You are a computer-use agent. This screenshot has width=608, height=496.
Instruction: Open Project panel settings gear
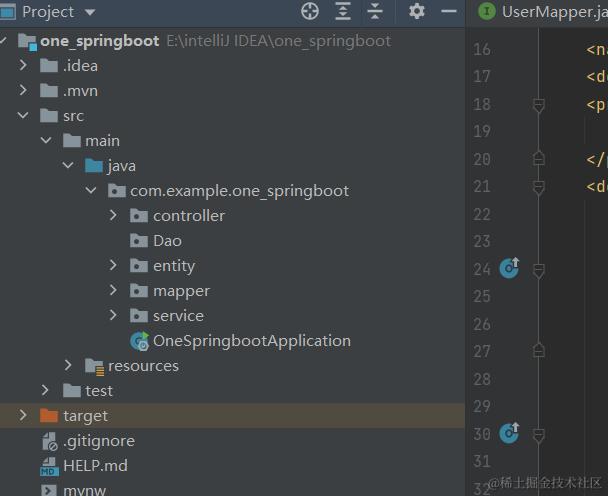(x=417, y=12)
